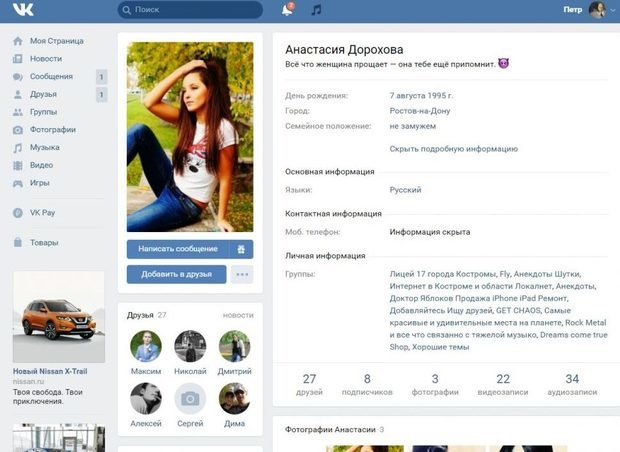Send a gift with the gift icon

pyautogui.click(x=241, y=249)
